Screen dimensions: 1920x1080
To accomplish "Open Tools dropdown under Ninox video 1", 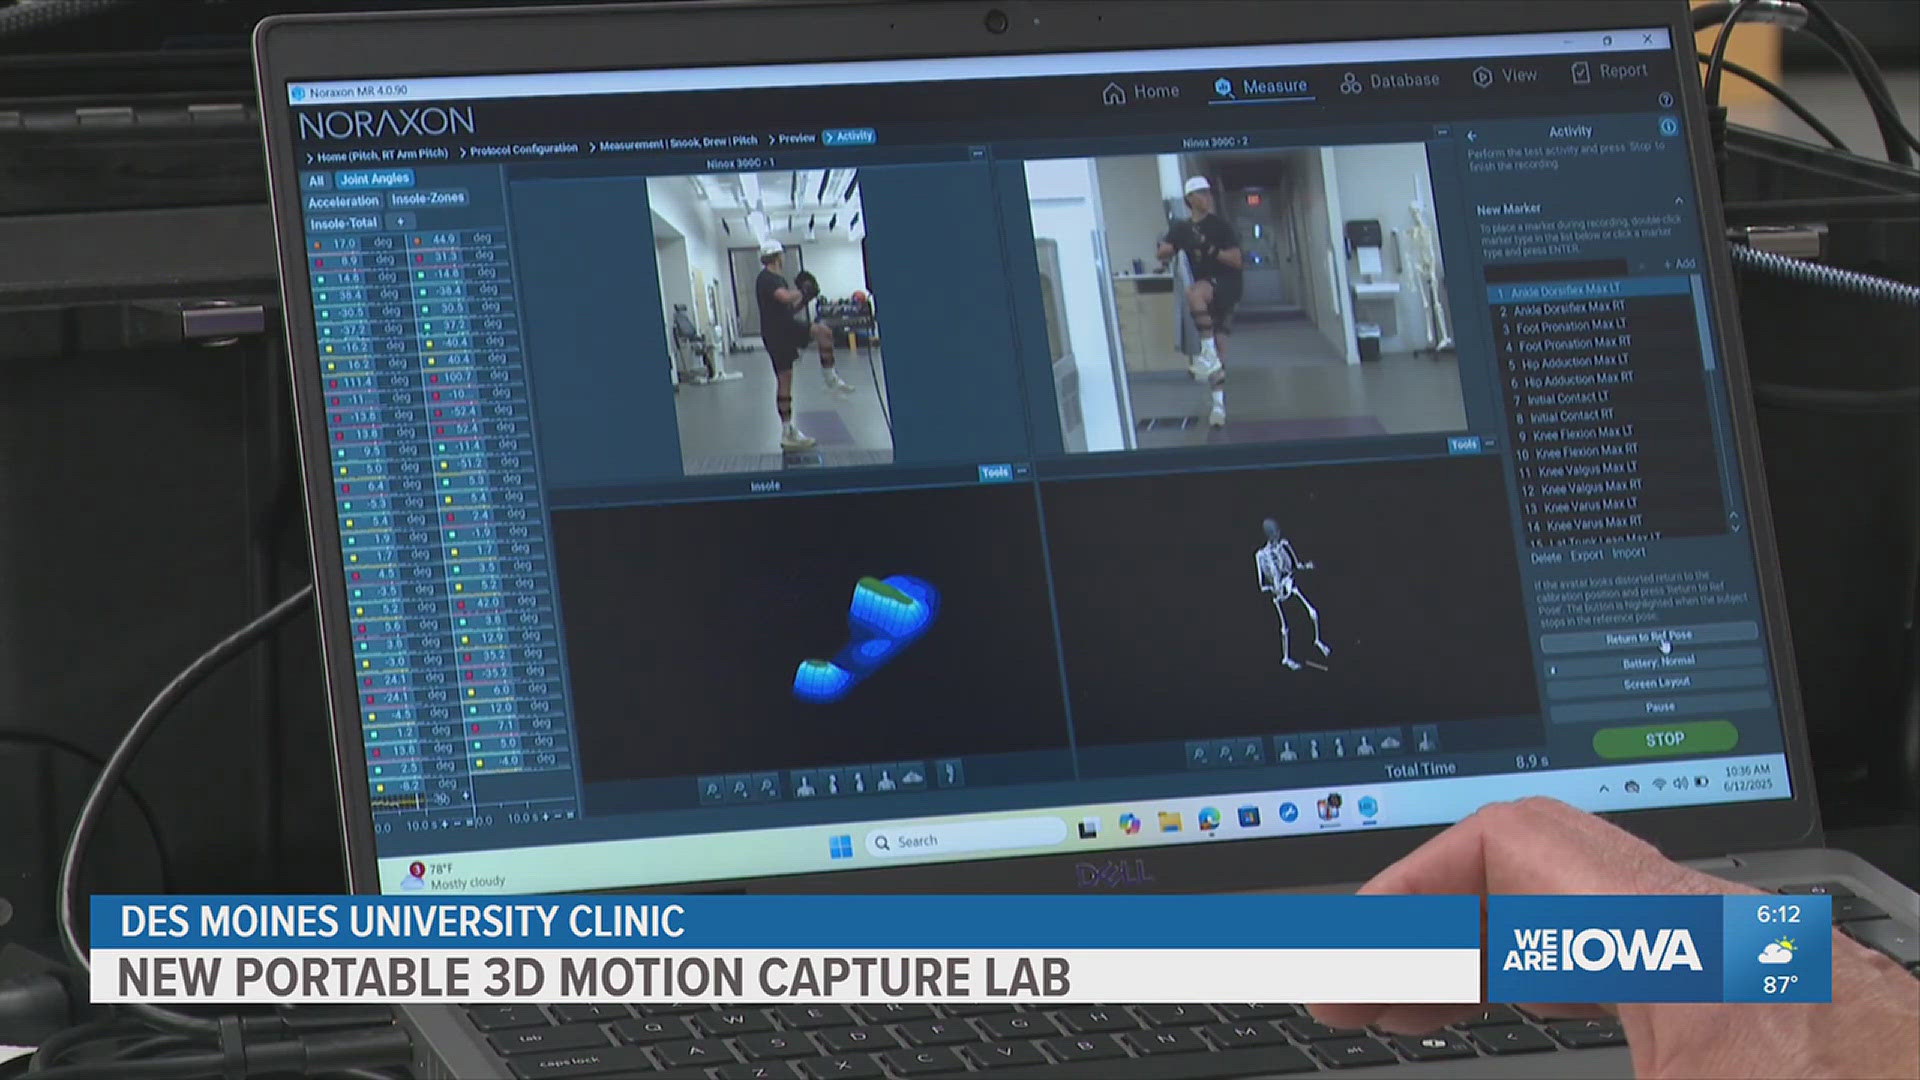I will [x=995, y=472].
